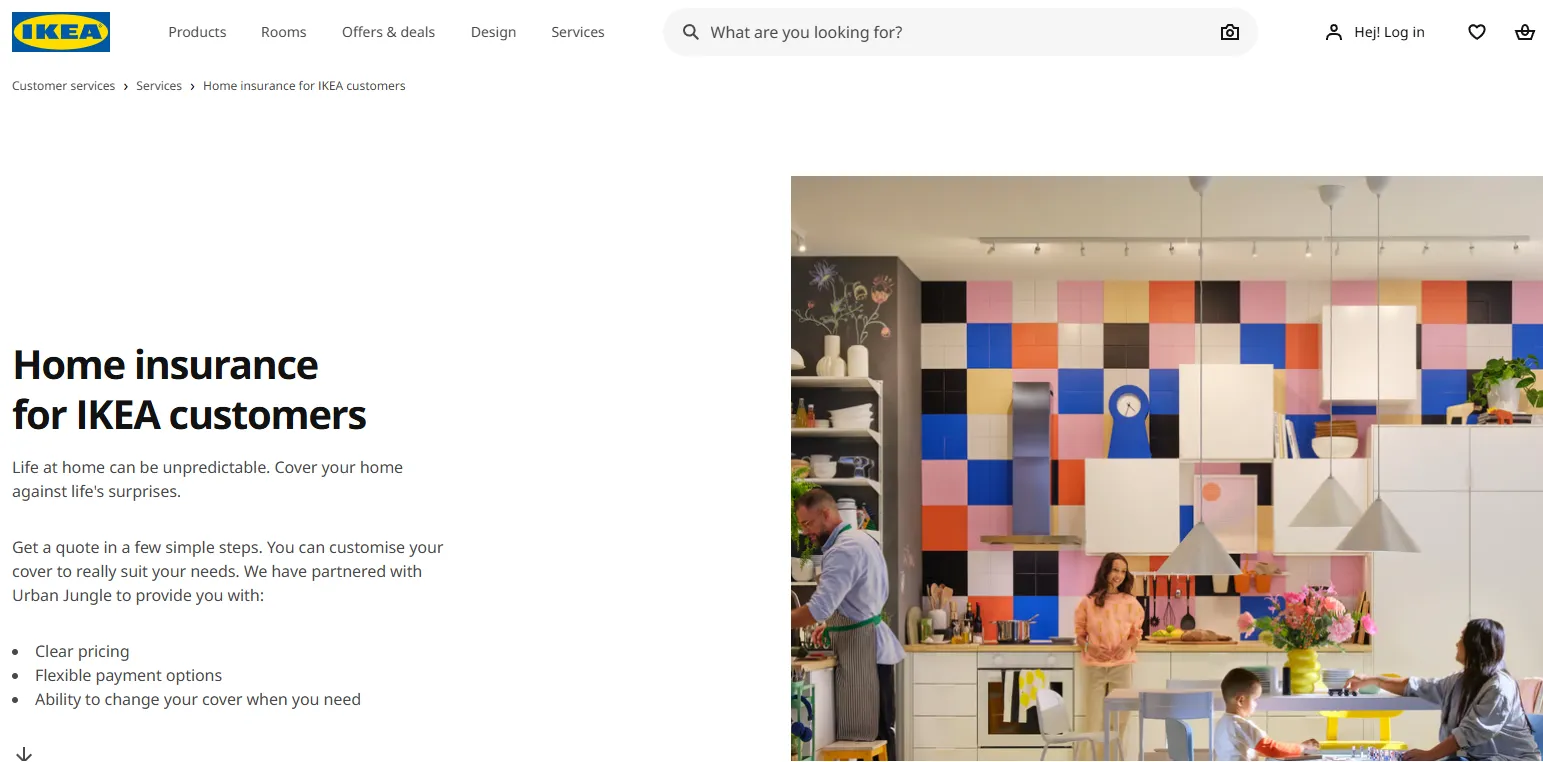The width and height of the screenshot is (1543, 762).
Task: Open the shopping basket icon
Action: 1525,32
